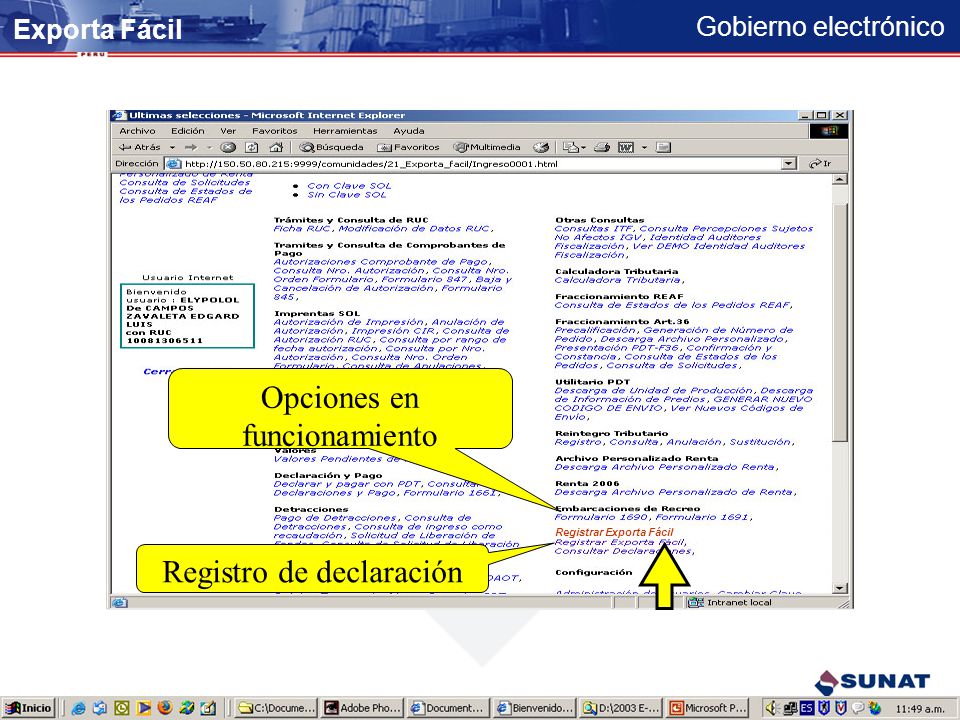Open the Edición menu

[x=187, y=131]
